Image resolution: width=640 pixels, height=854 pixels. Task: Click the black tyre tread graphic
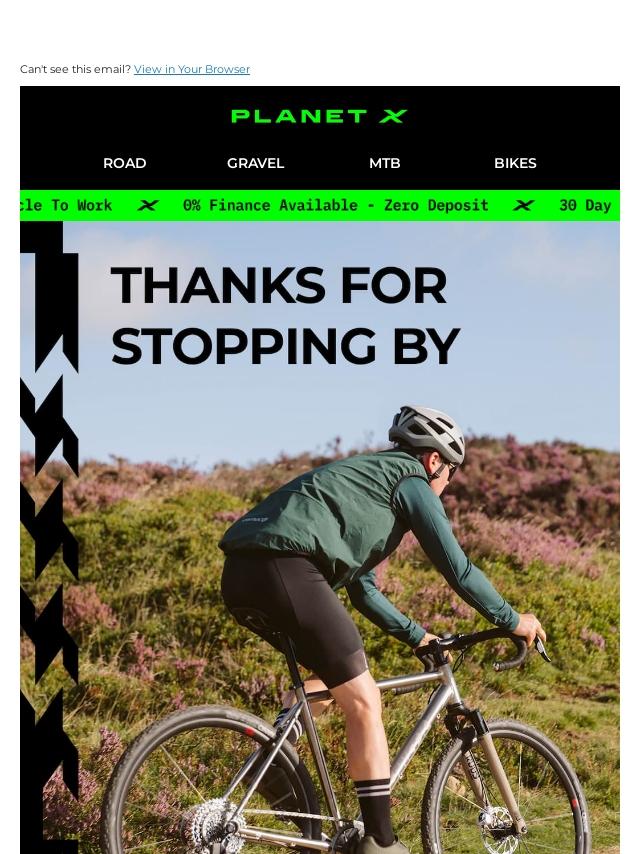(x=49, y=537)
